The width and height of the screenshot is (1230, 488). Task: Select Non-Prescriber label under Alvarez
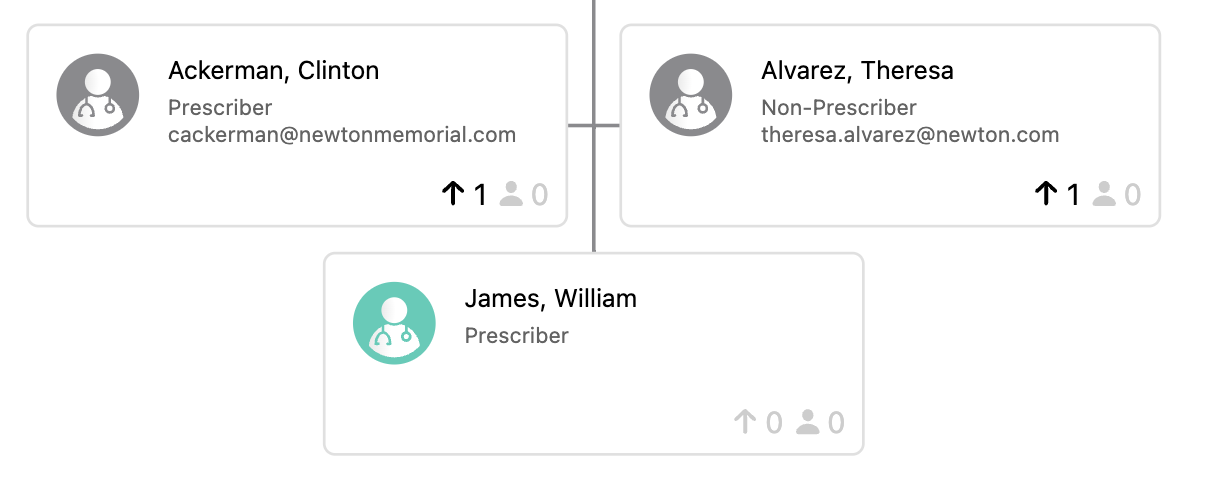click(839, 107)
